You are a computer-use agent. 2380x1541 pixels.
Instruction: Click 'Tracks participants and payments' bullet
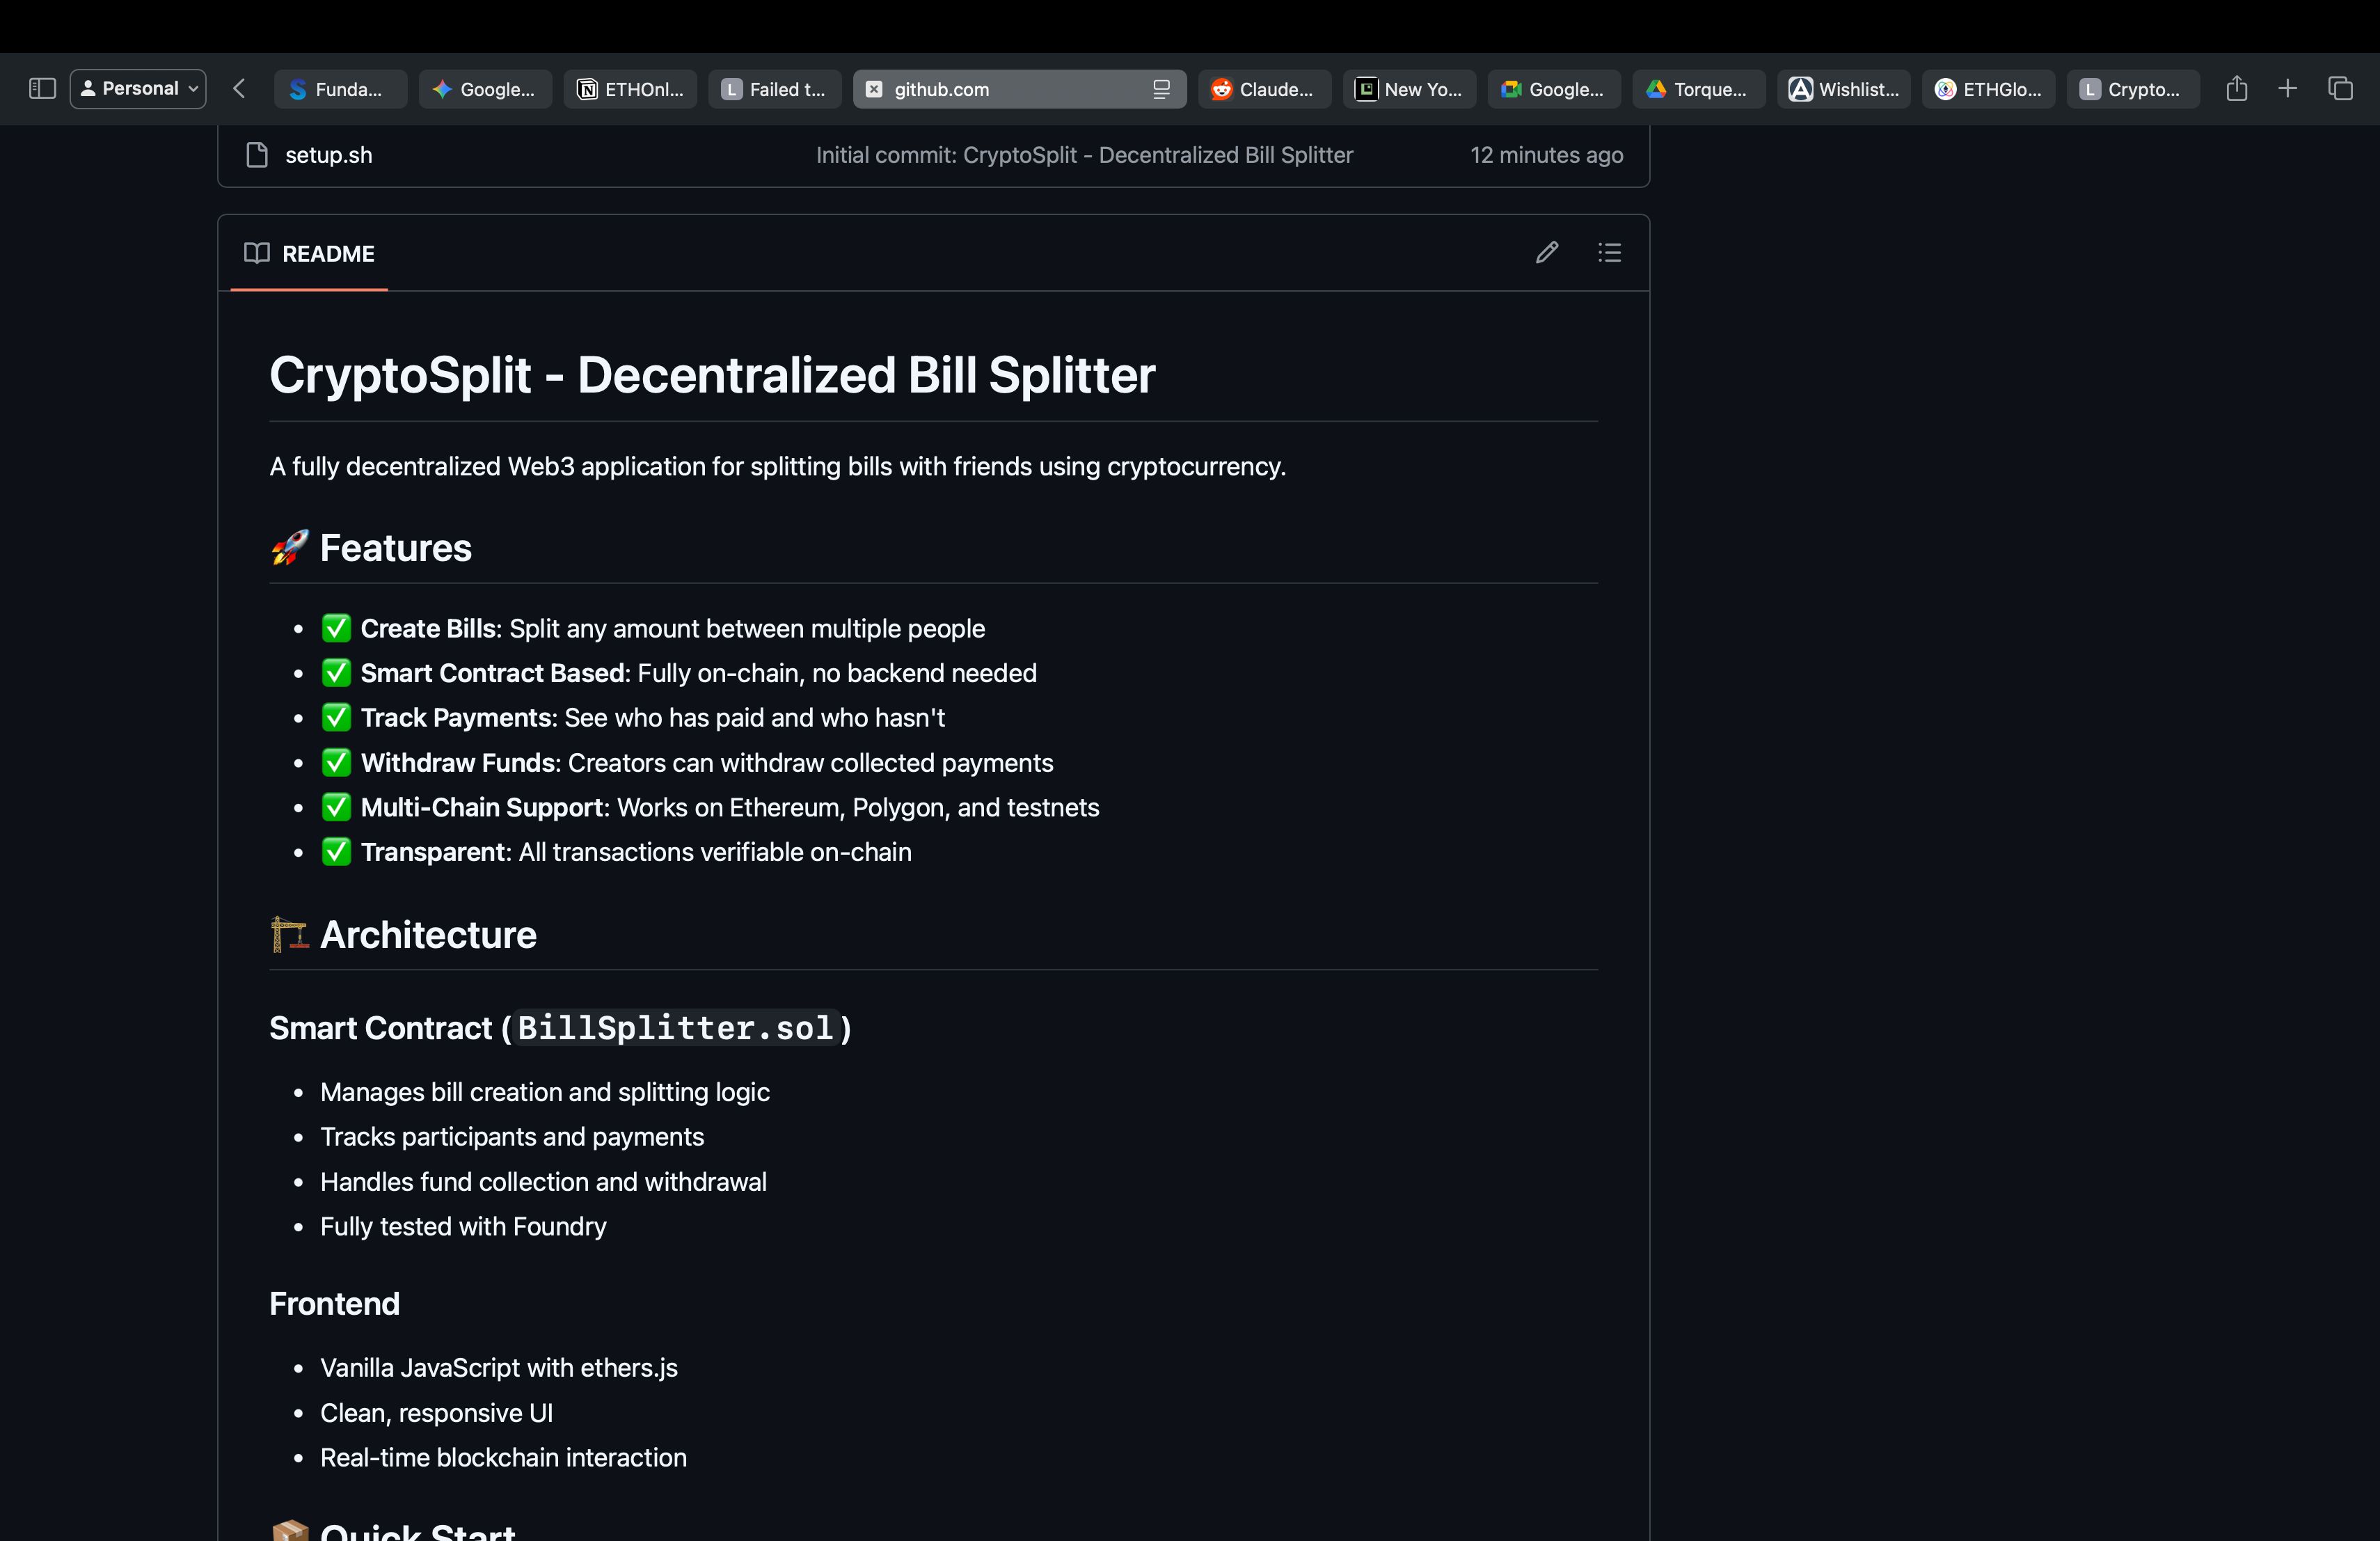click(512, 1137)
